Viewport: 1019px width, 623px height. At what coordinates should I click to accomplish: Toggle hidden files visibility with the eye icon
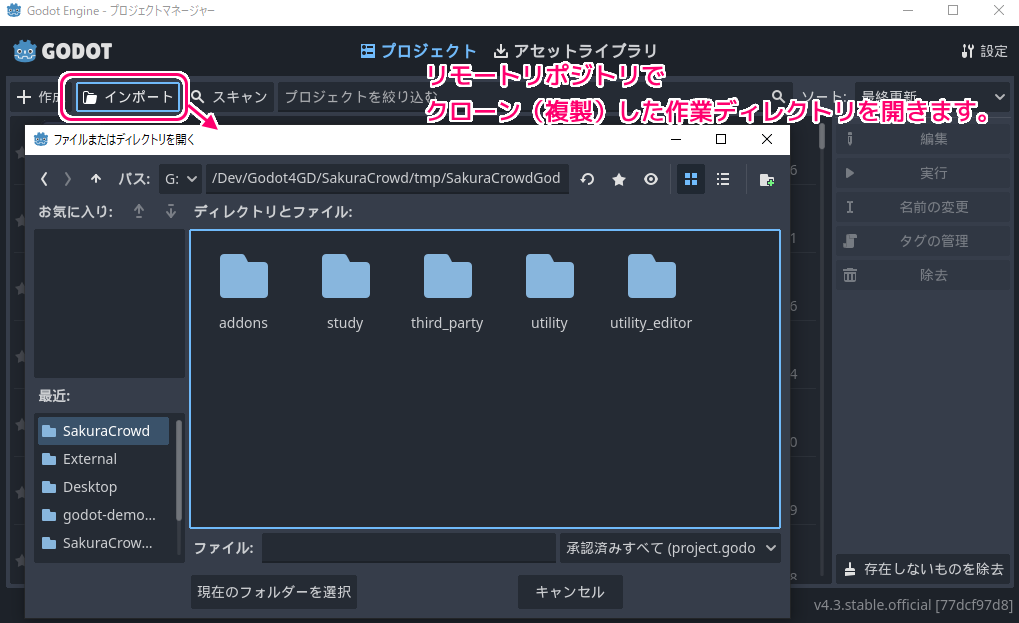pos(651,179)
